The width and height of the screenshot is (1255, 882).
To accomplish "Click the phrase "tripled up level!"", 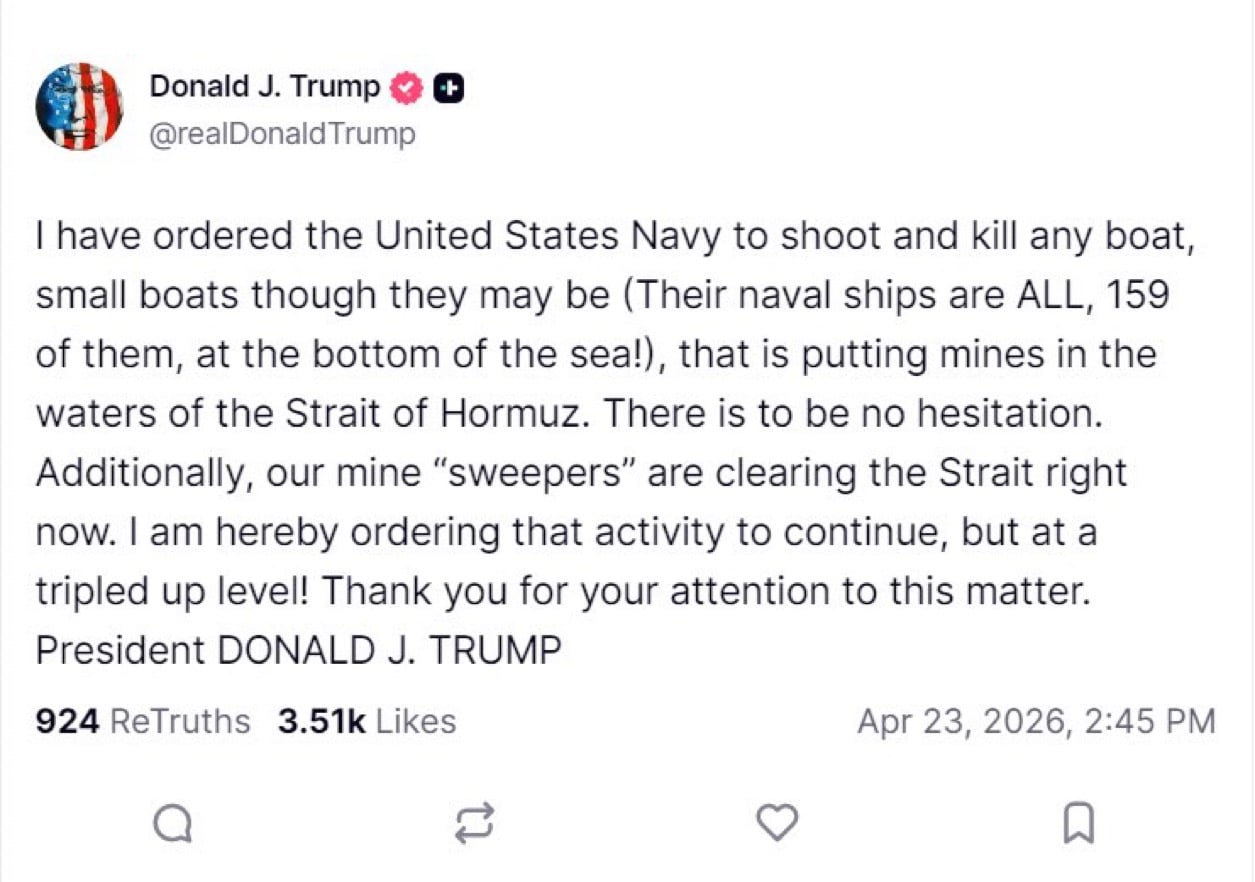I will pos(172,591).
